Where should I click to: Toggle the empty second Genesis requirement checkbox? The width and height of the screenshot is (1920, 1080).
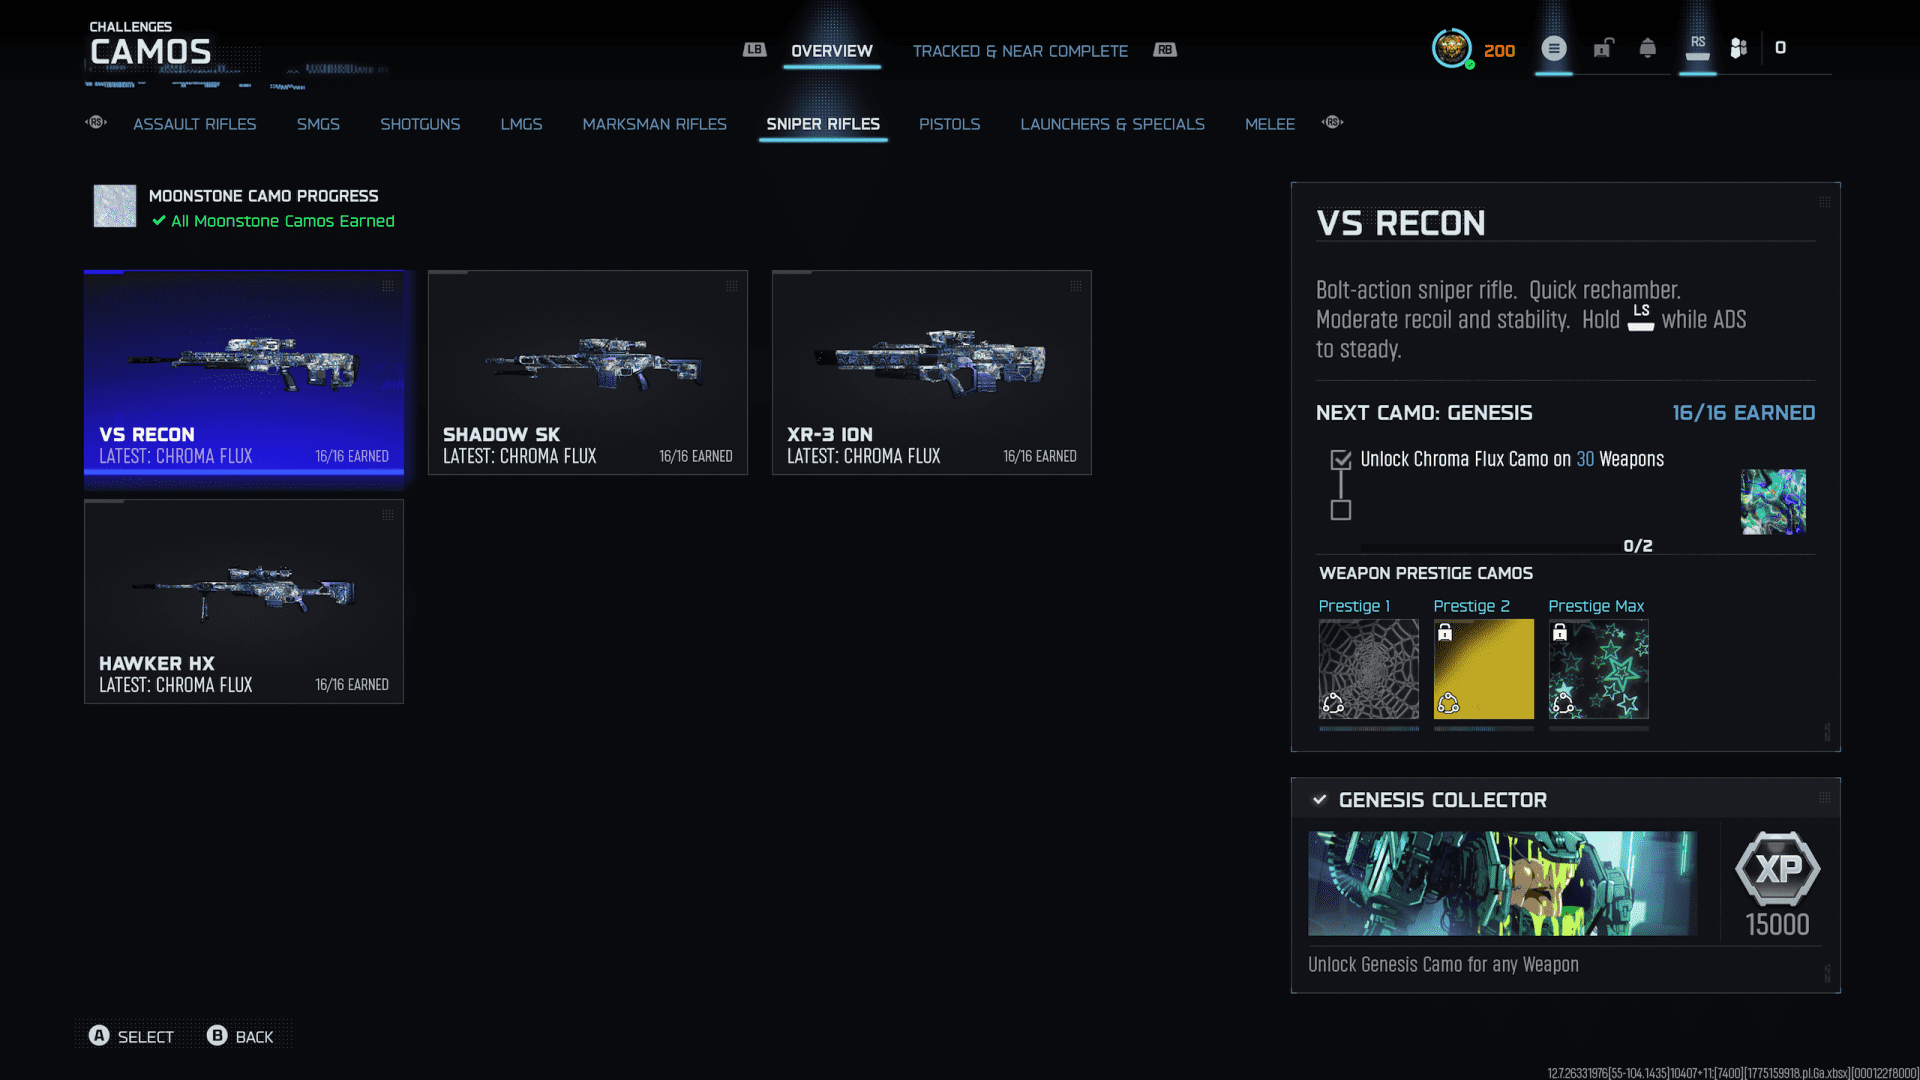pos(1341,510)
